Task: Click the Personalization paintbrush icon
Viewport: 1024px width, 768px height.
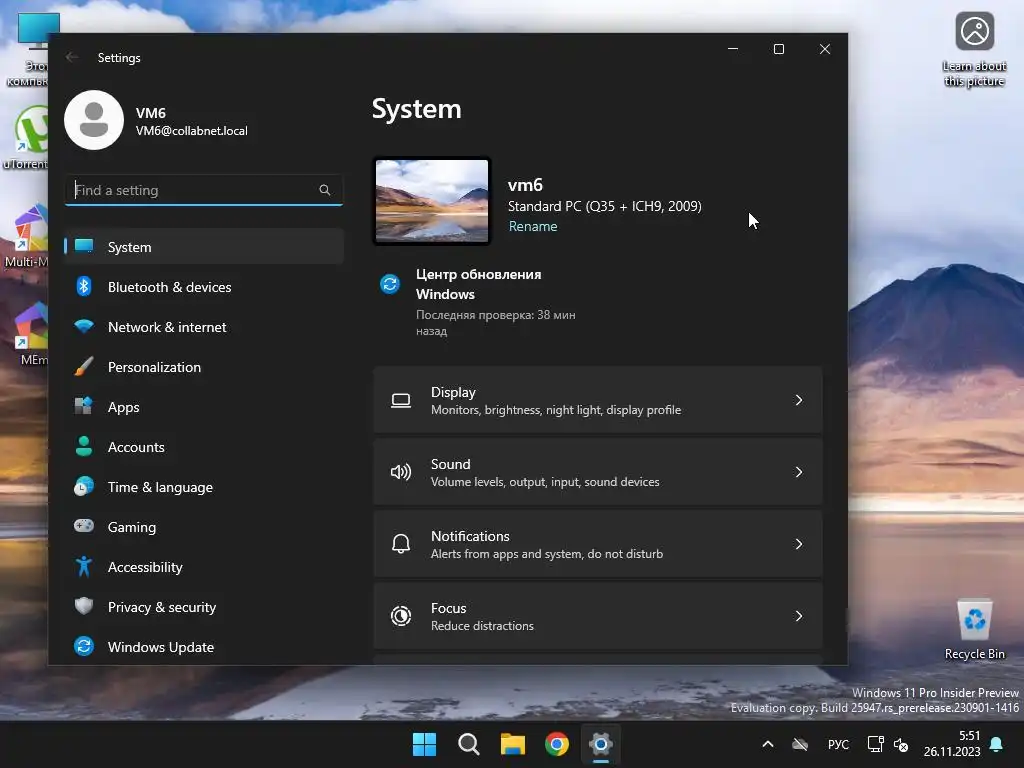Action: [84, 366]
